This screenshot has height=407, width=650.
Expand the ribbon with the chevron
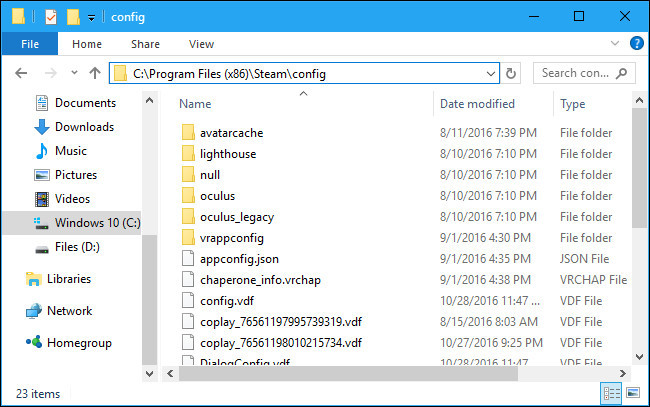pos(615,43)
